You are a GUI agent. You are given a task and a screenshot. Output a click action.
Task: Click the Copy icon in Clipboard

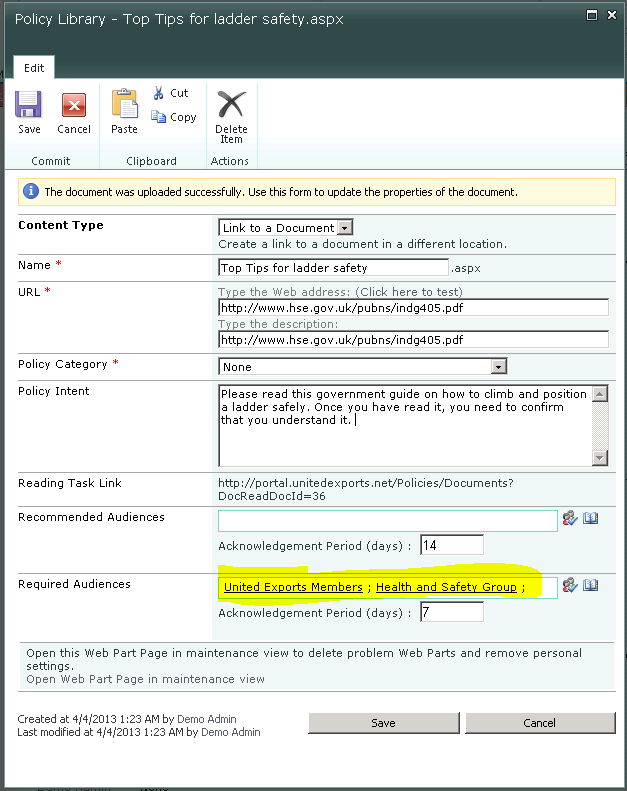[159, 117]
